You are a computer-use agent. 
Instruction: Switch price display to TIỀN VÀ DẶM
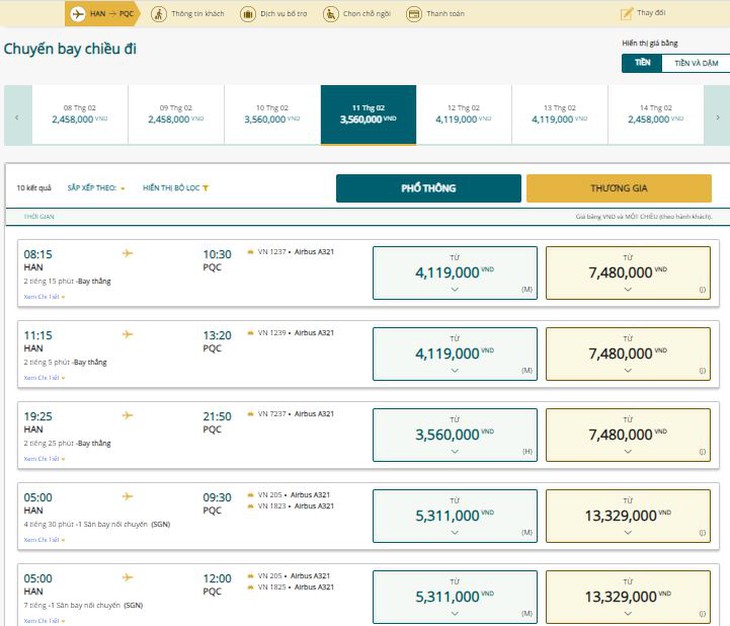[x=696, y=63]
